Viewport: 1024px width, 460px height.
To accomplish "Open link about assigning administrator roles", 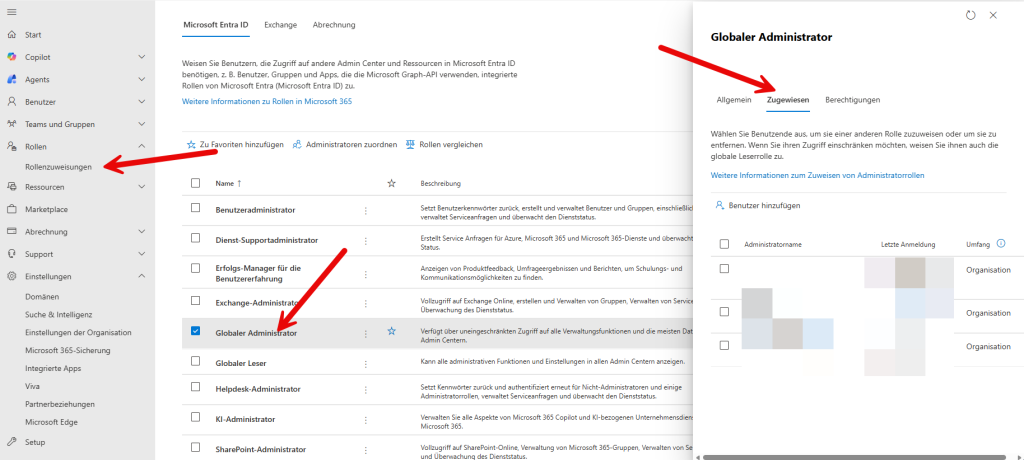I will 817,175.
